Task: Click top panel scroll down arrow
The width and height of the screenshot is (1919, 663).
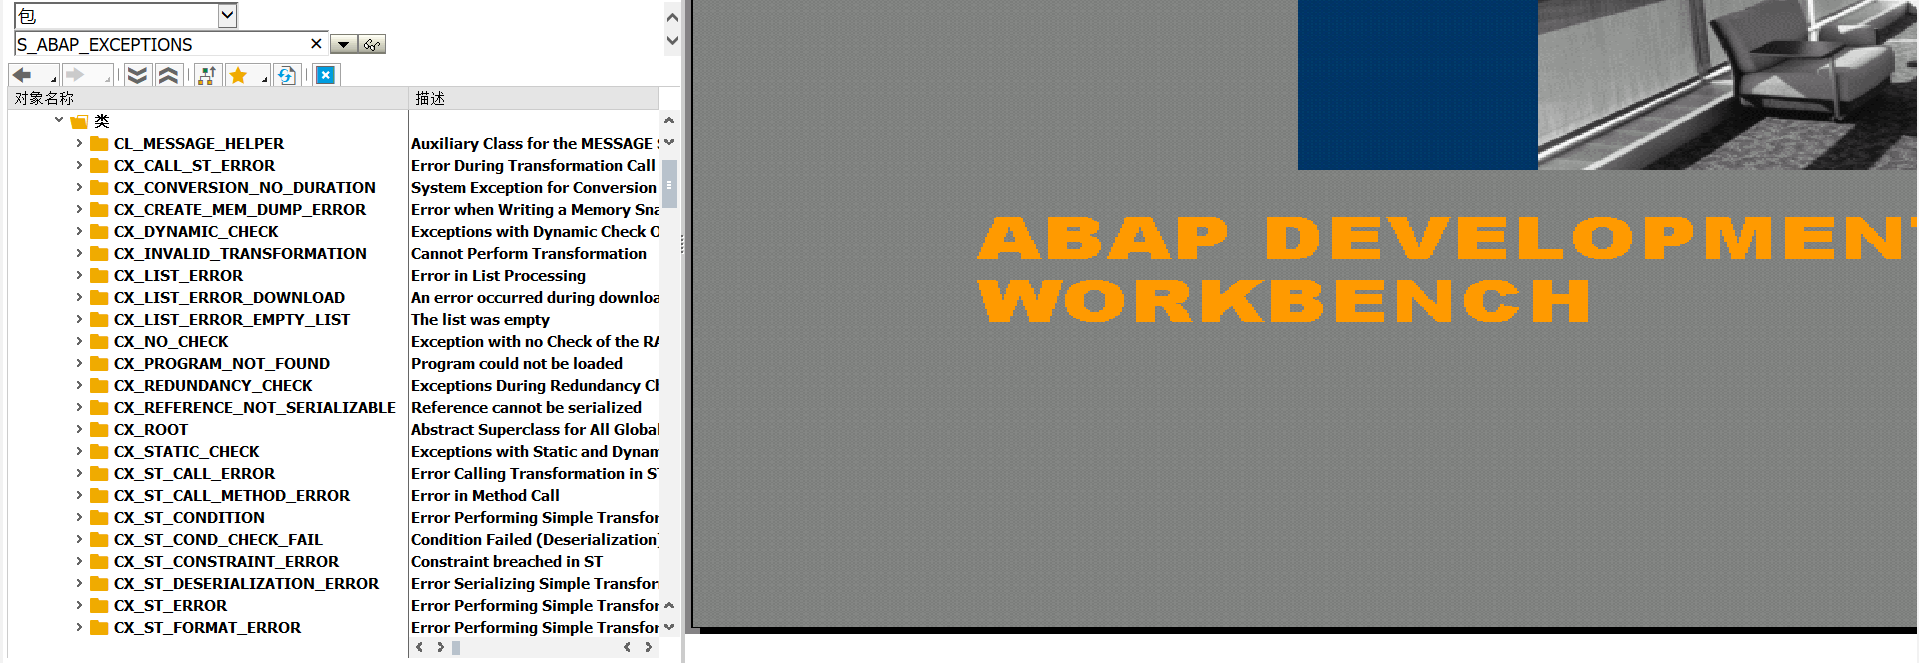Action: [672, 41]
